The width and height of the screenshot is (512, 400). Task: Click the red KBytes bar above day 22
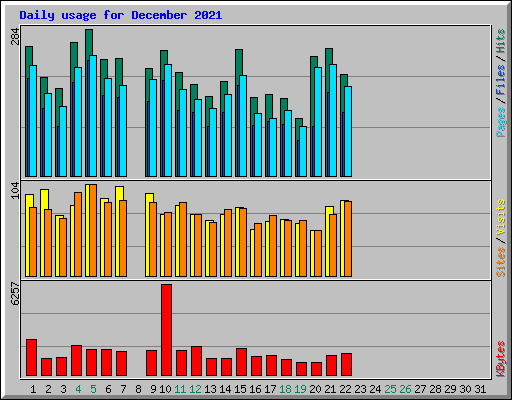(346, 364)
